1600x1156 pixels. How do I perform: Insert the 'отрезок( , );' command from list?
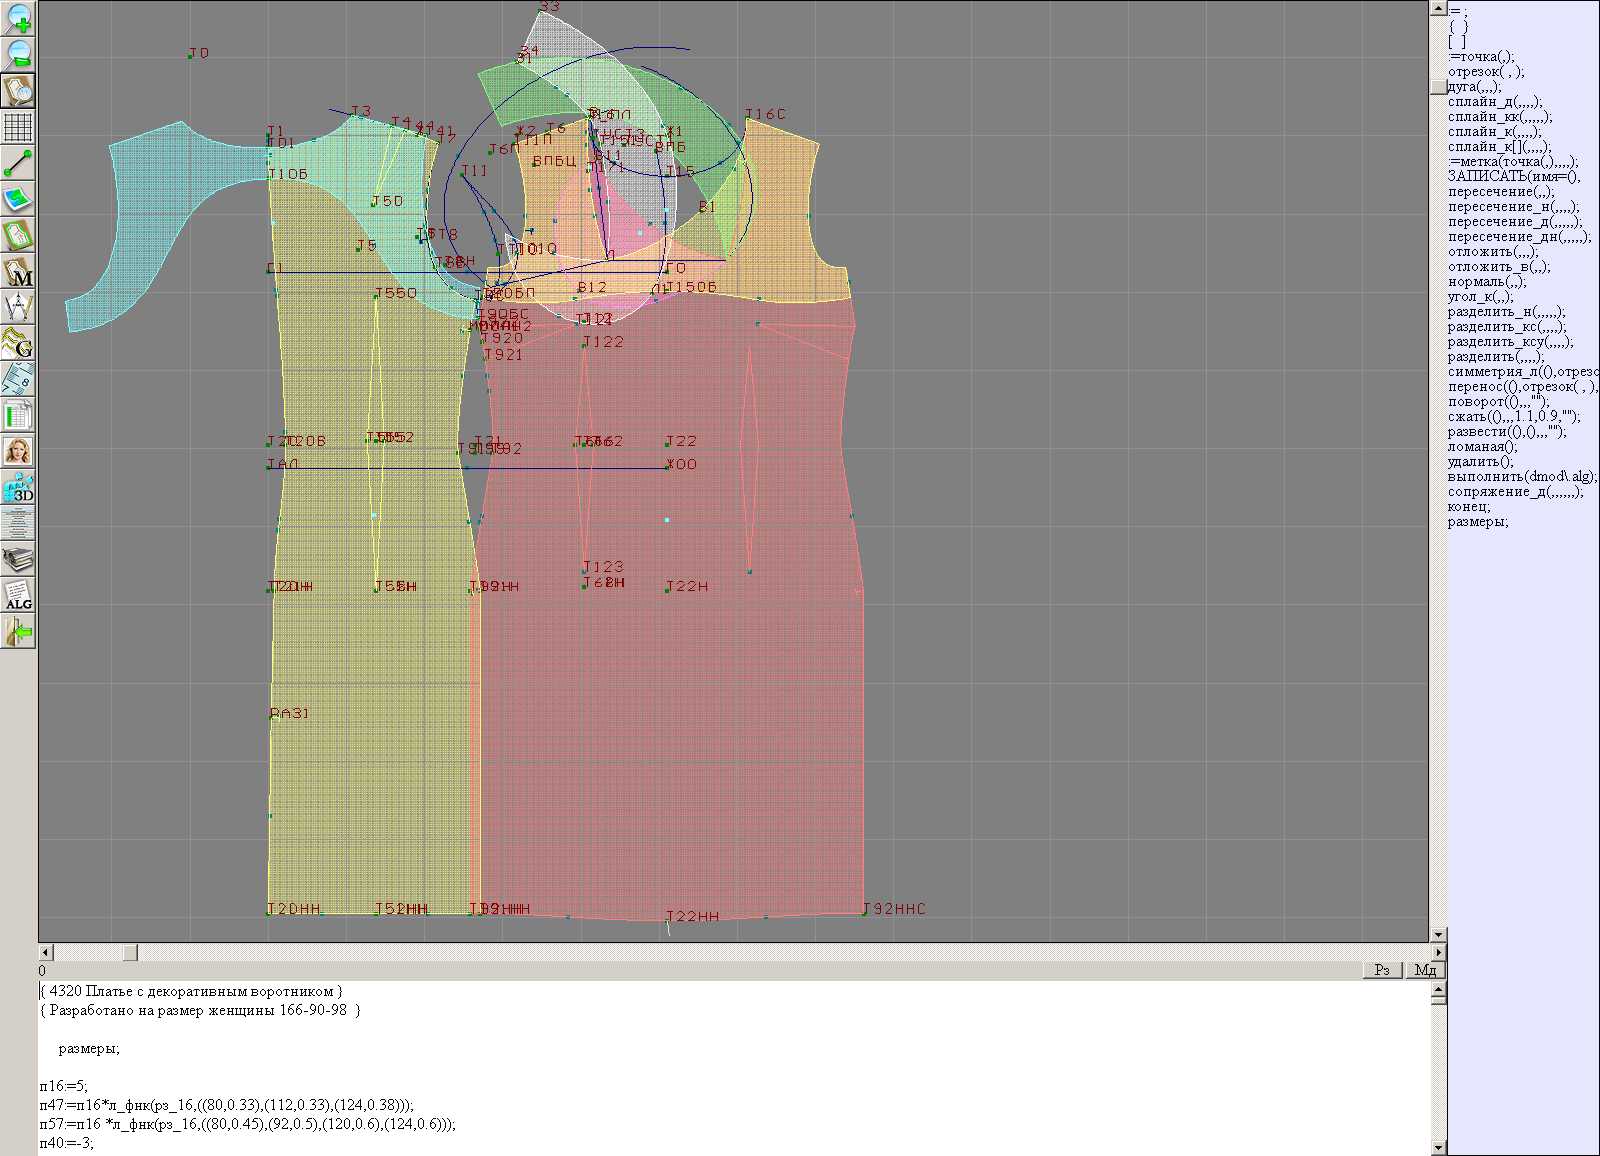pyautogui.click(x=1486, y=72)
